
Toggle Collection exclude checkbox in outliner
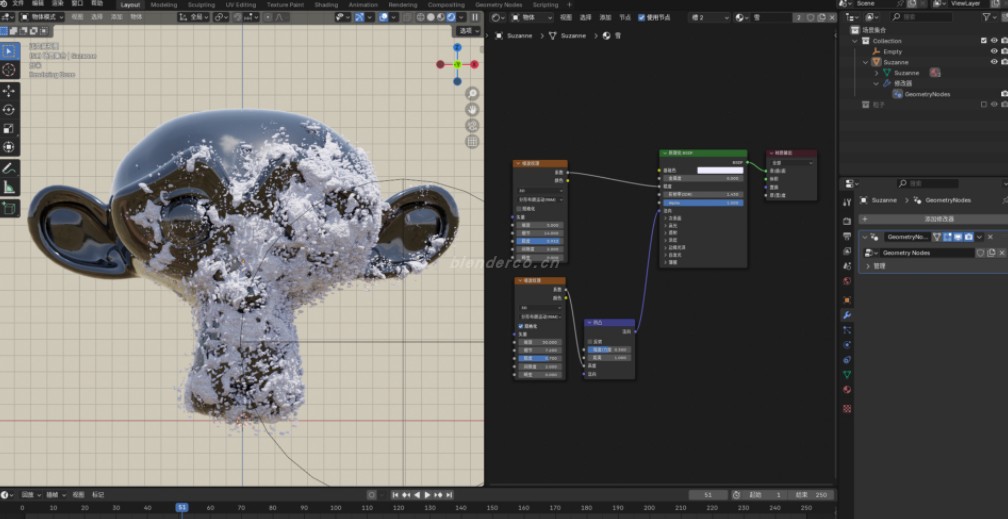[984, 41]
